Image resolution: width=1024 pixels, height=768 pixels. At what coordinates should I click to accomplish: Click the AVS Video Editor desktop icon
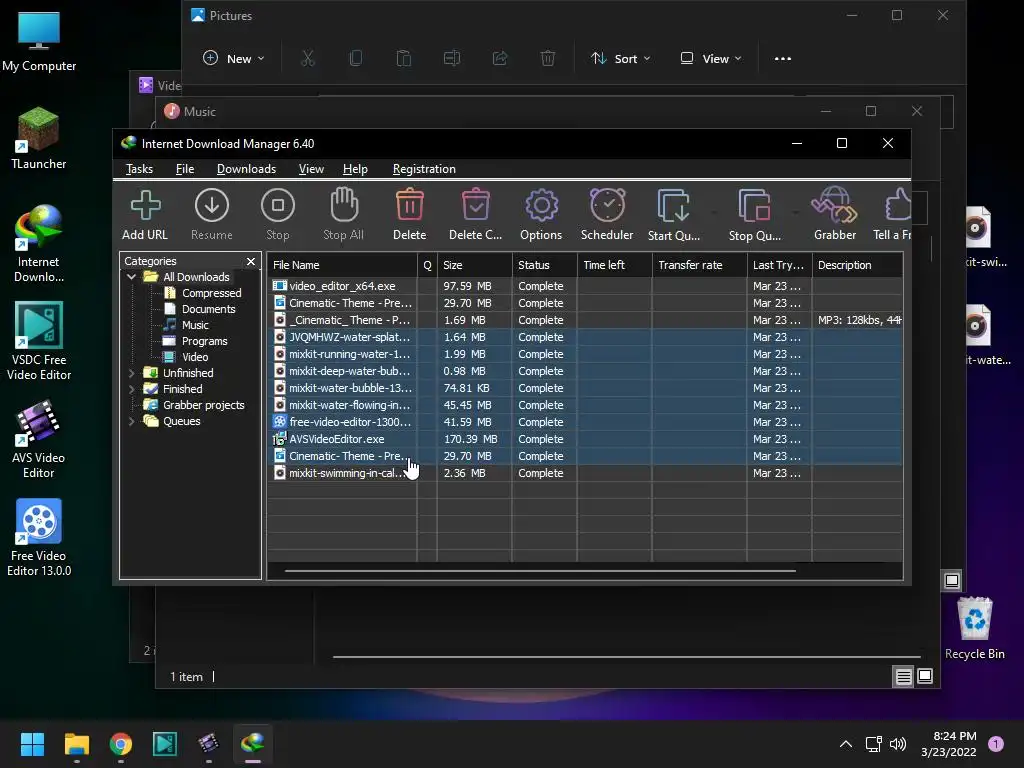tap(39, 439)
